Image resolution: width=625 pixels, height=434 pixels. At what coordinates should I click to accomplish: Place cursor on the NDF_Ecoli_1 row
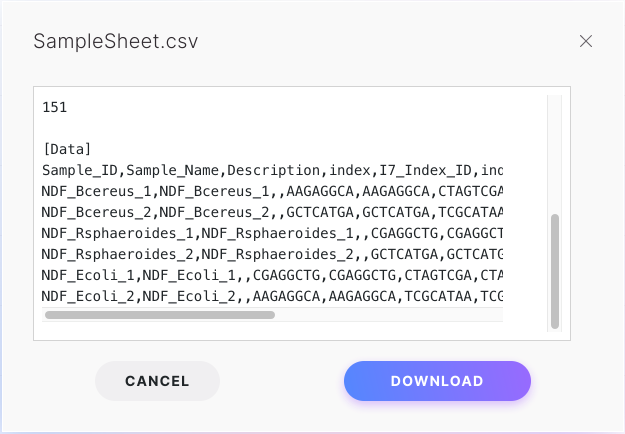270,275
